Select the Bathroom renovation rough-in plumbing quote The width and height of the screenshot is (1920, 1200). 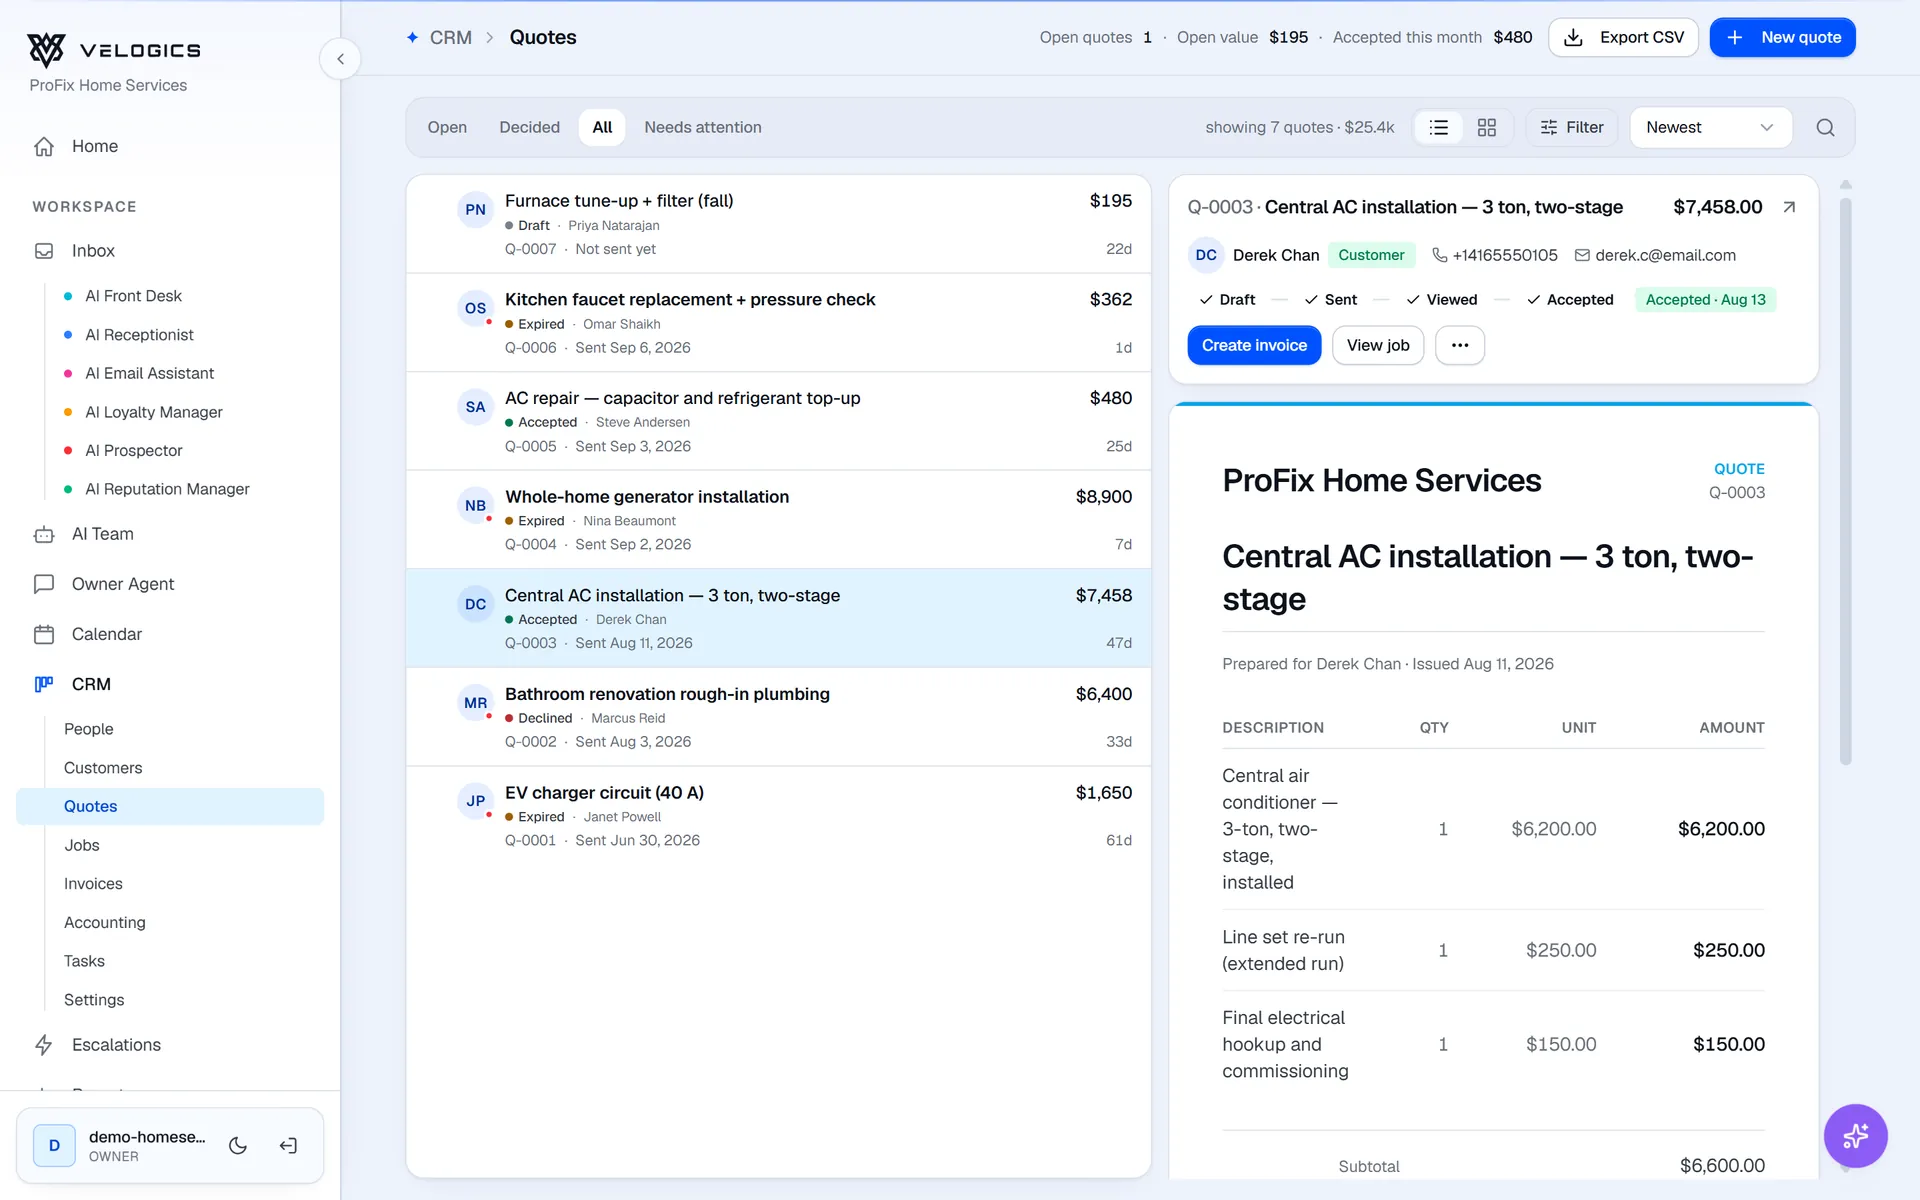point(778,717)
